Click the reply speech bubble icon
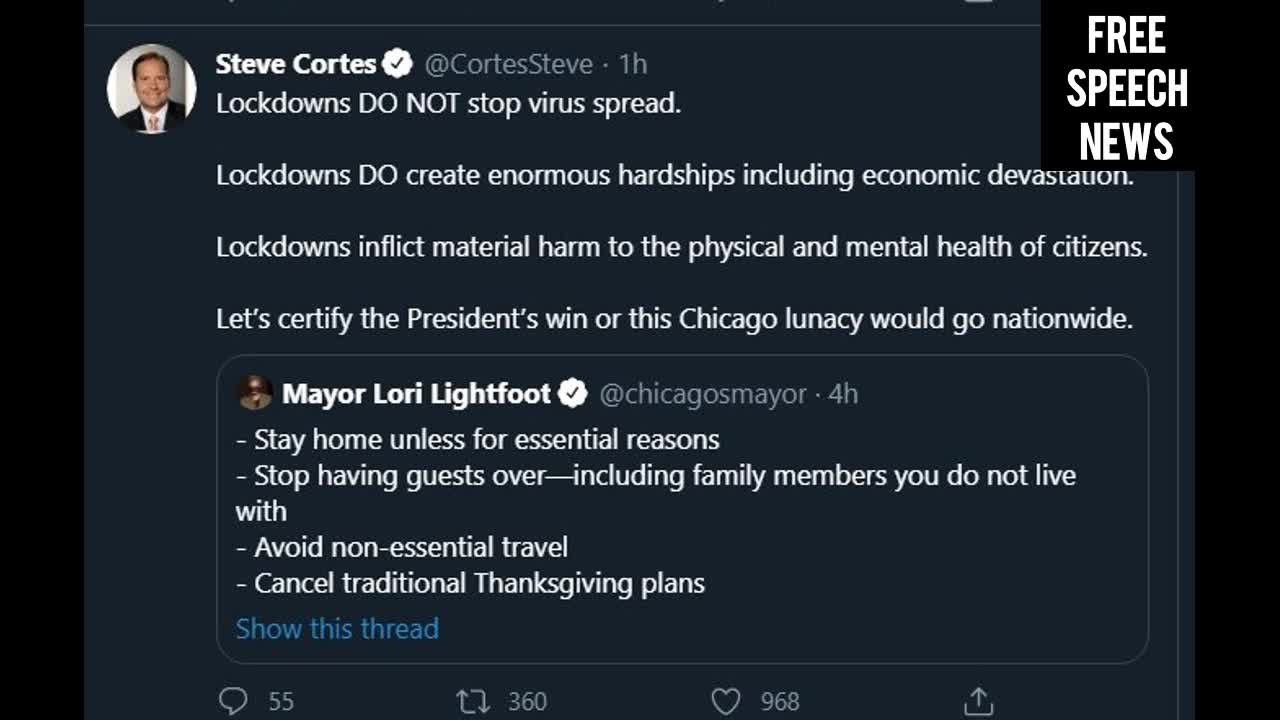 pos(232,701)
